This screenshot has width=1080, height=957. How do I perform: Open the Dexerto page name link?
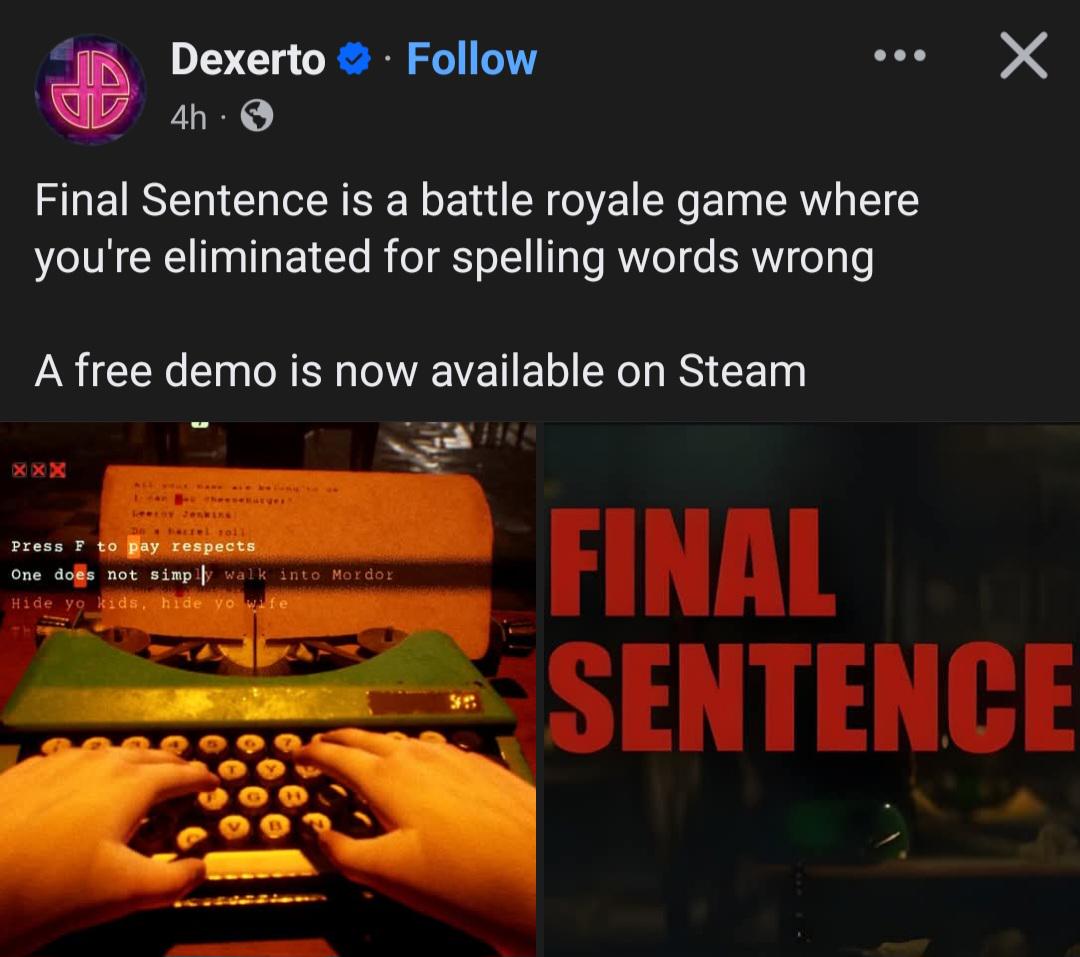pyautogui.click(x=248, y=59)
